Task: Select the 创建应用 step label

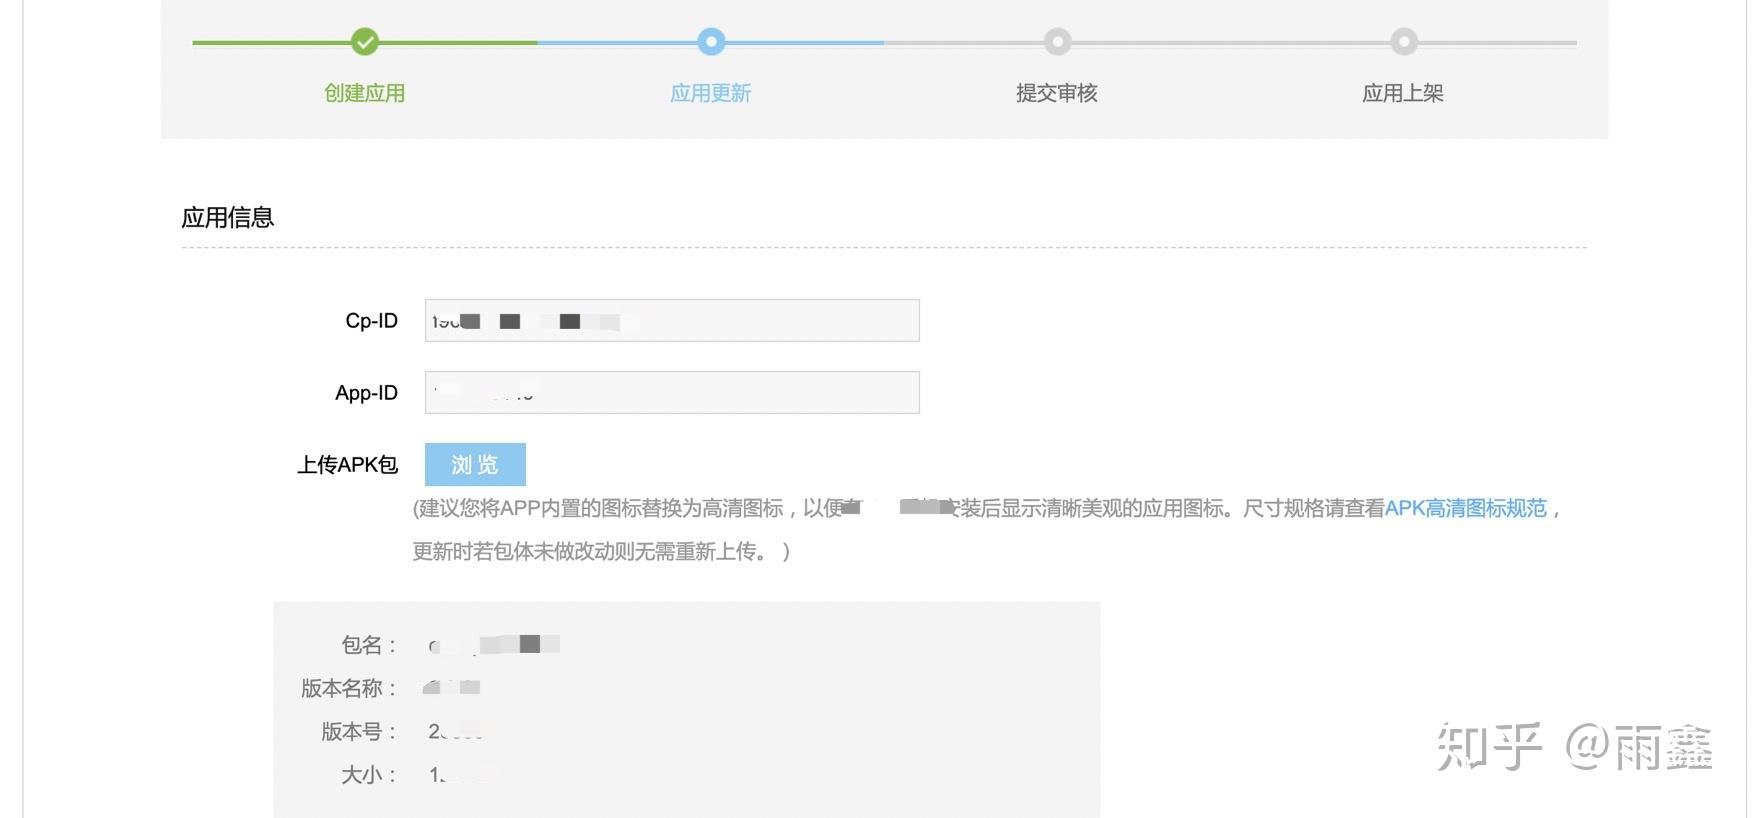Action: tap(365, 93)
